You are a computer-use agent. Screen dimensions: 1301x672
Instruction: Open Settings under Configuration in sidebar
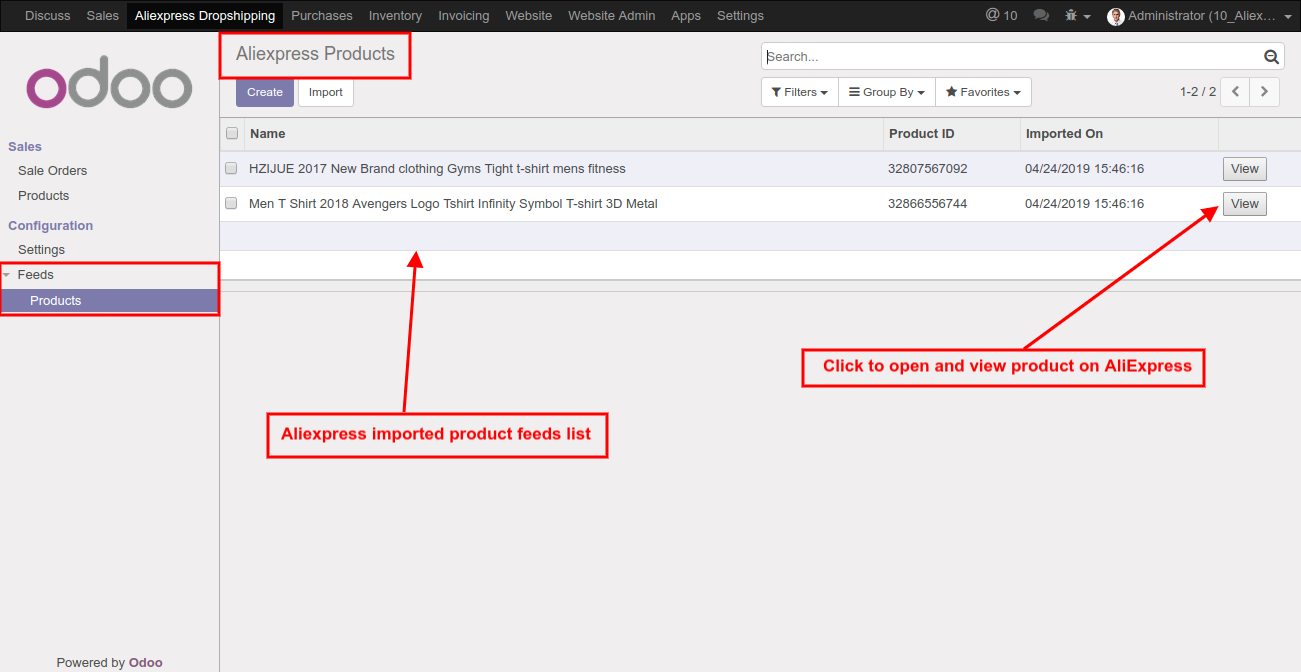point(42,250)
